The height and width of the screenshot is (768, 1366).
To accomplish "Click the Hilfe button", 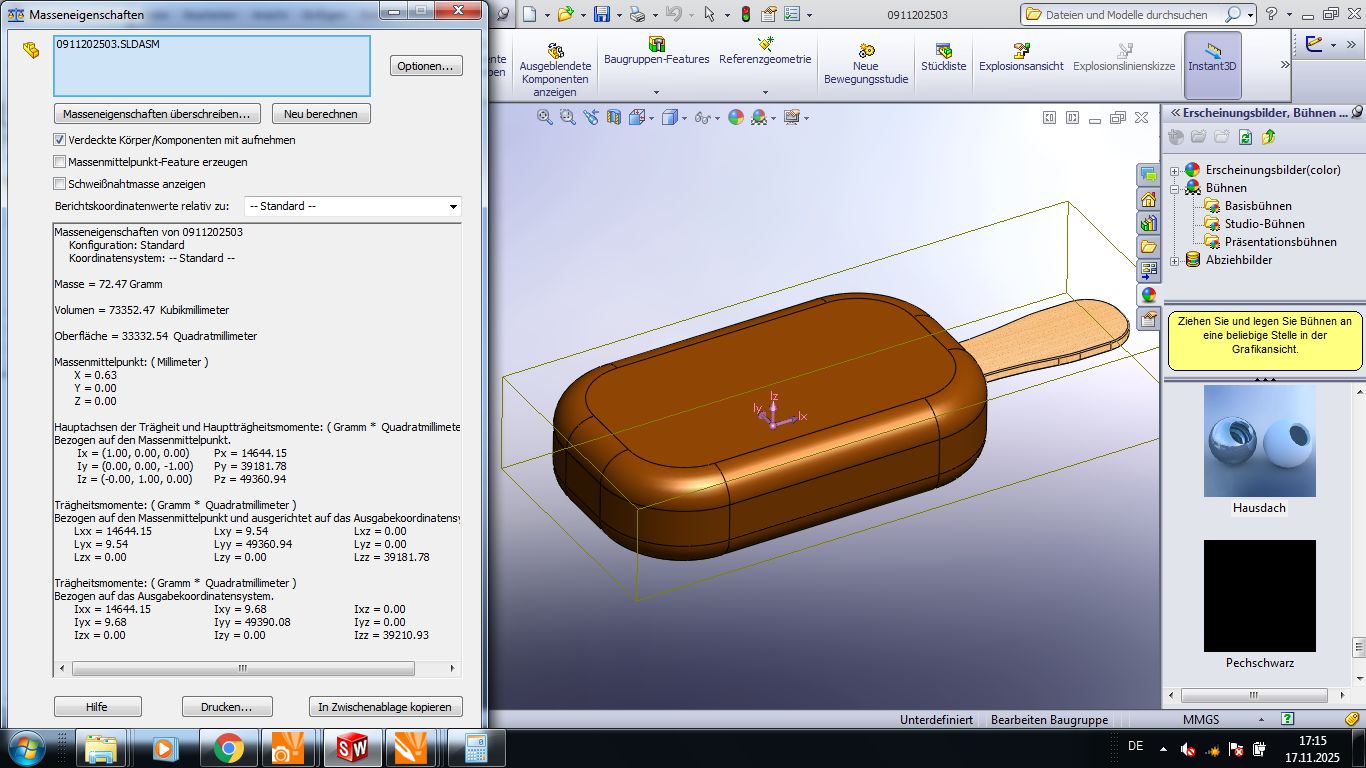I will [x=97, y=707].
